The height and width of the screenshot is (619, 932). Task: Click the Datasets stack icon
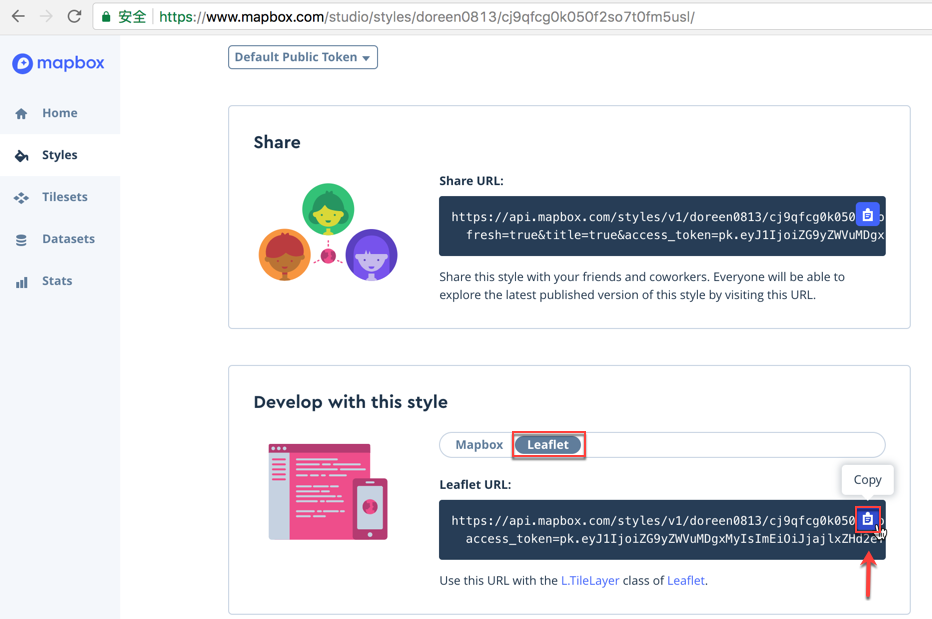pos(21,240)
